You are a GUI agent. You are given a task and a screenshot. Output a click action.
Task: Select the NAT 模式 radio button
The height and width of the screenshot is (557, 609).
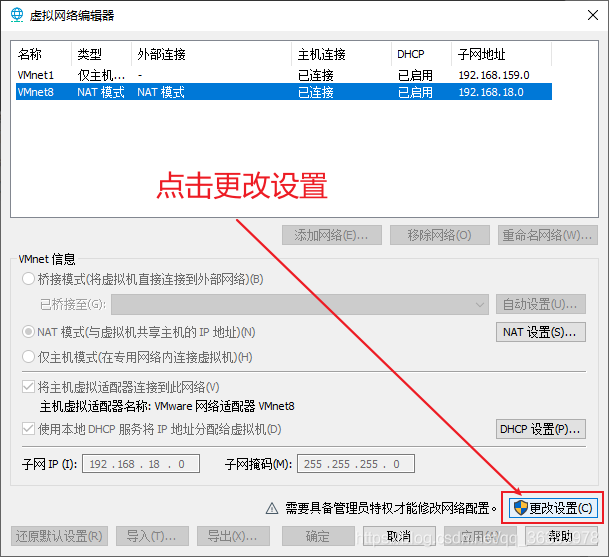coord(28,332)
